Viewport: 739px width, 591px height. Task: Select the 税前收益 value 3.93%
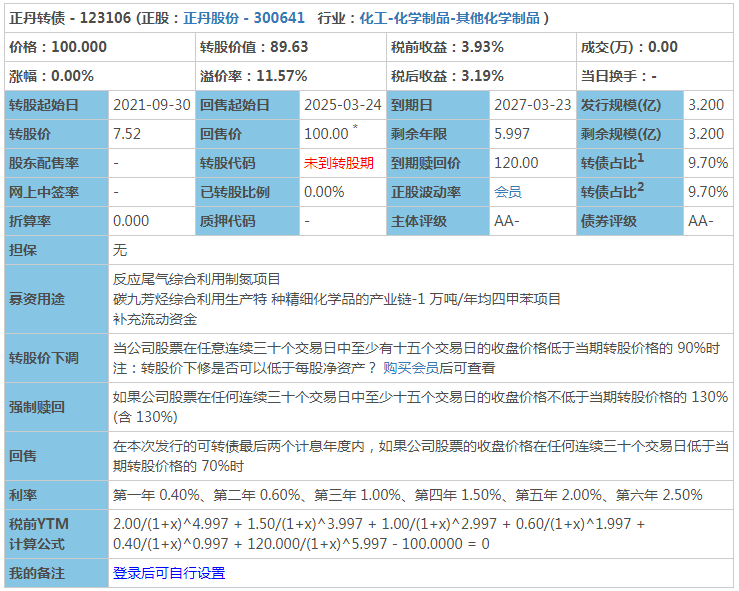point(482,47)
